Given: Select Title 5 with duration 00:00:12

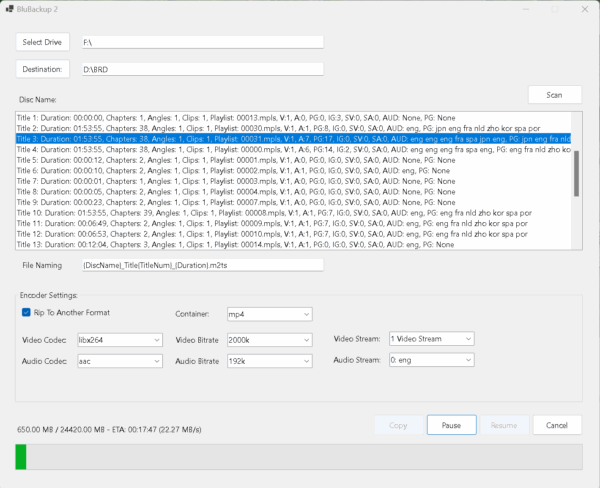Looking at the screenshot, I should [293, 160].
